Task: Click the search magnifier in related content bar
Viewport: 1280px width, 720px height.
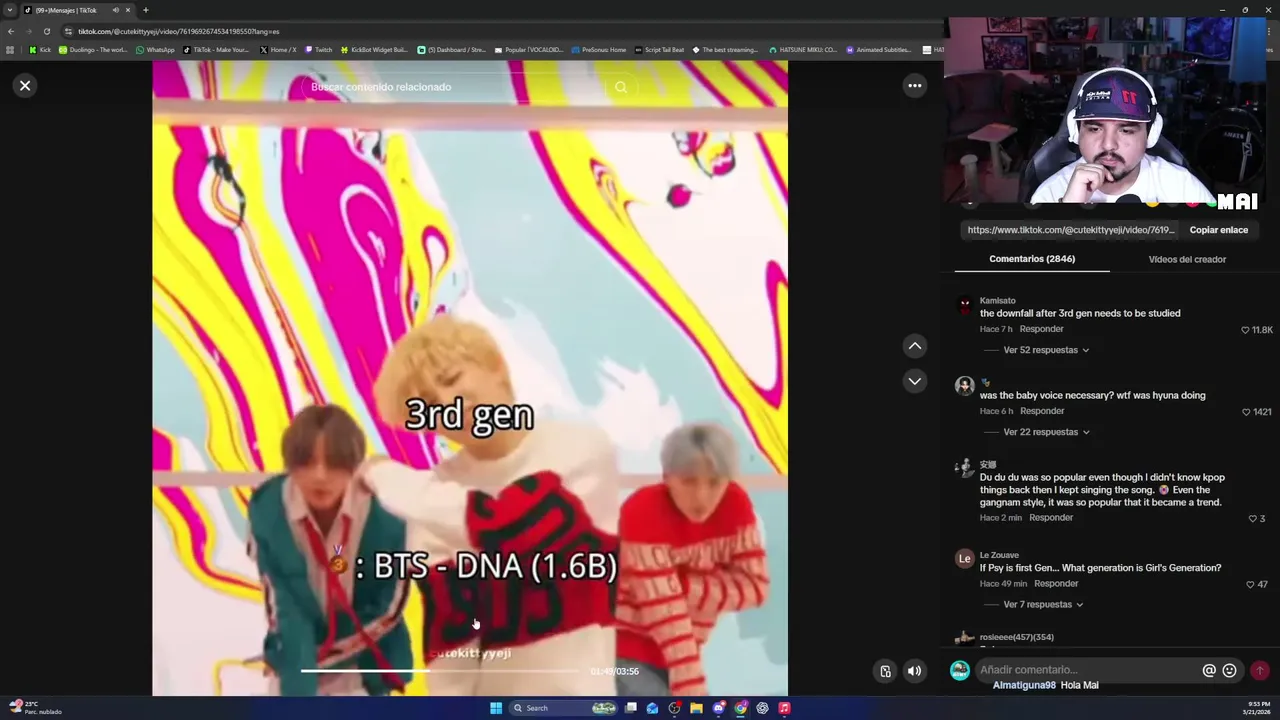Action: pyautogui.click(x=621, y=87)
